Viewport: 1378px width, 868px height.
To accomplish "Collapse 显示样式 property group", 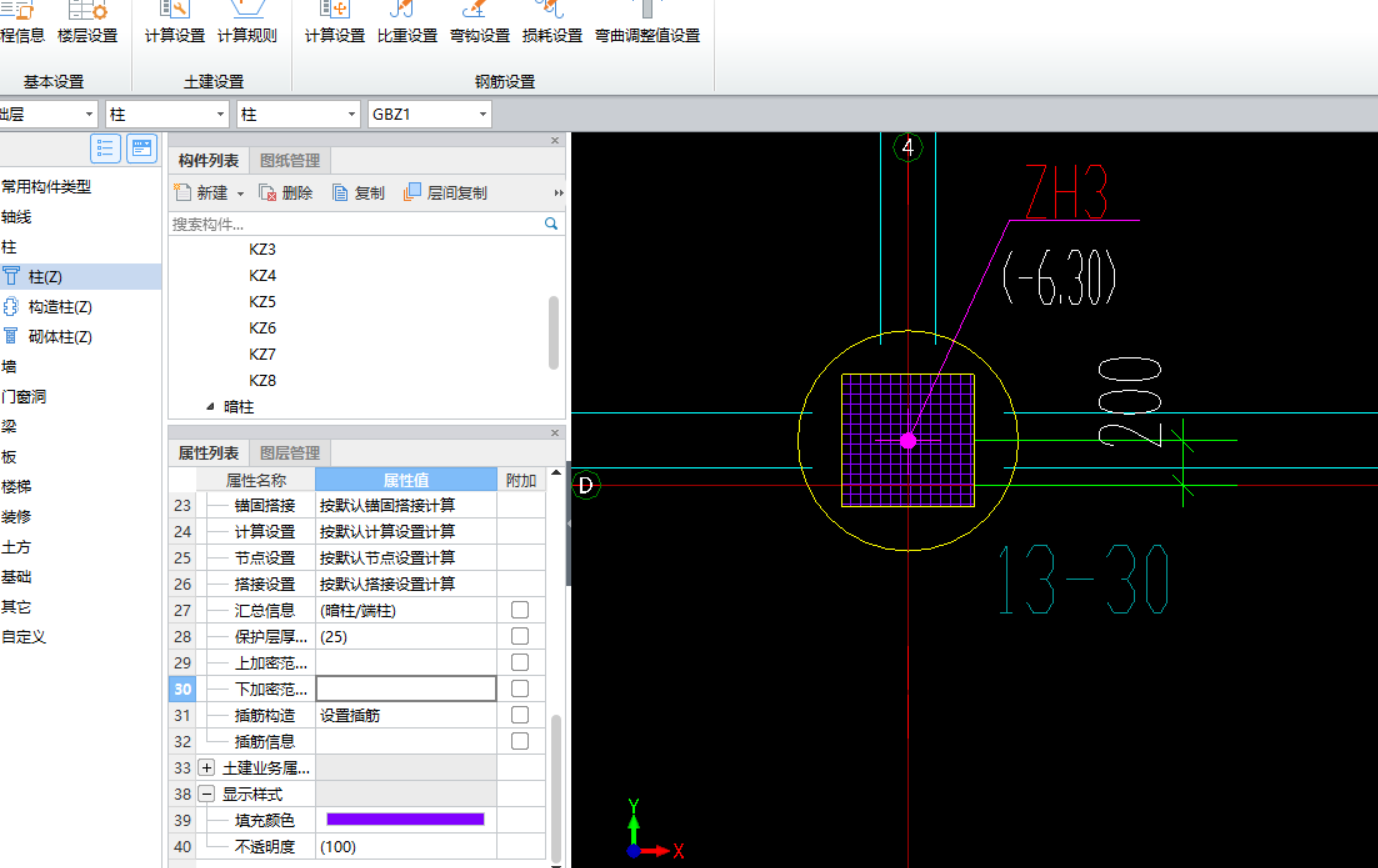I will (x=207, y=794).
